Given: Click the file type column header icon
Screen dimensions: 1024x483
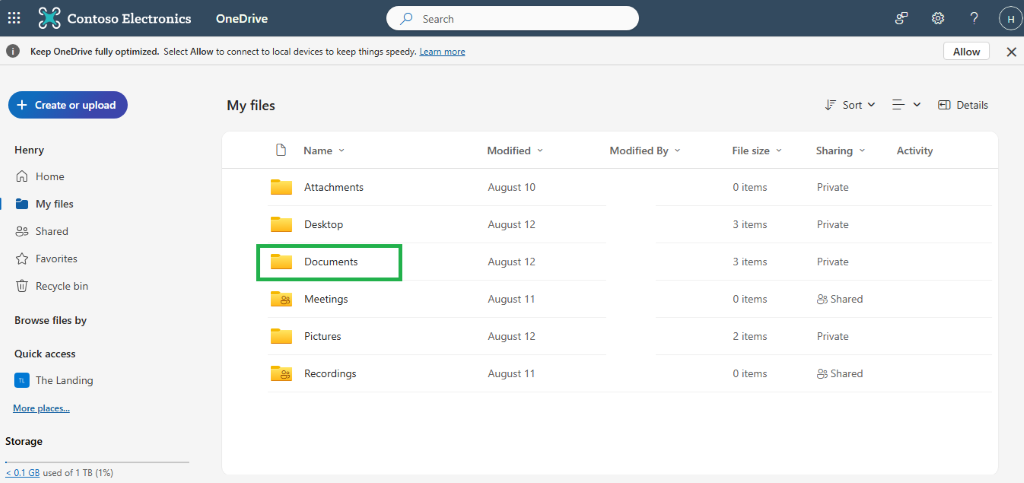Looking at the screenshot, I should [x=281, y=151].
